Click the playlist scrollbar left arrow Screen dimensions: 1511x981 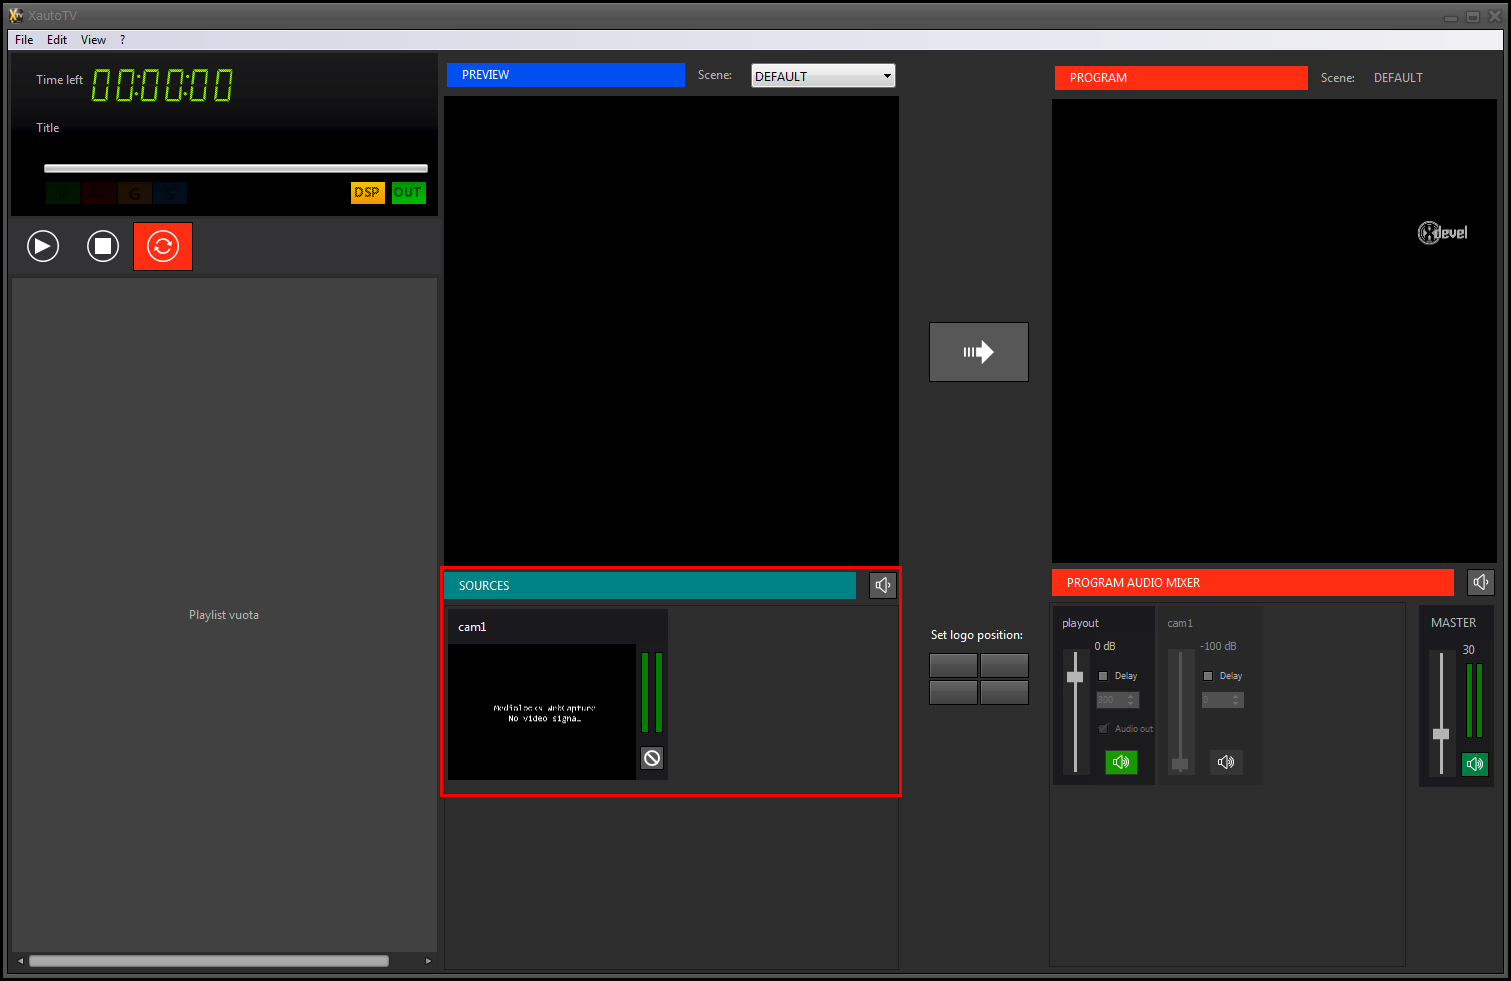click(x=20, y=961)
